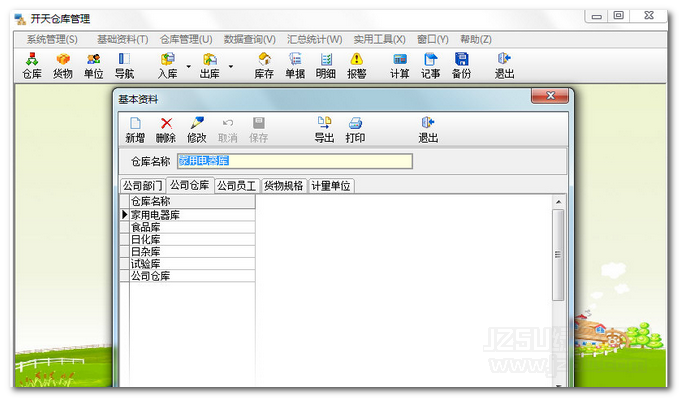Image resolution: width=679 pixels, height=398 pixels.
Task: Launch the 计算 calculator toolbar icon
Action: tap(400, 65)
